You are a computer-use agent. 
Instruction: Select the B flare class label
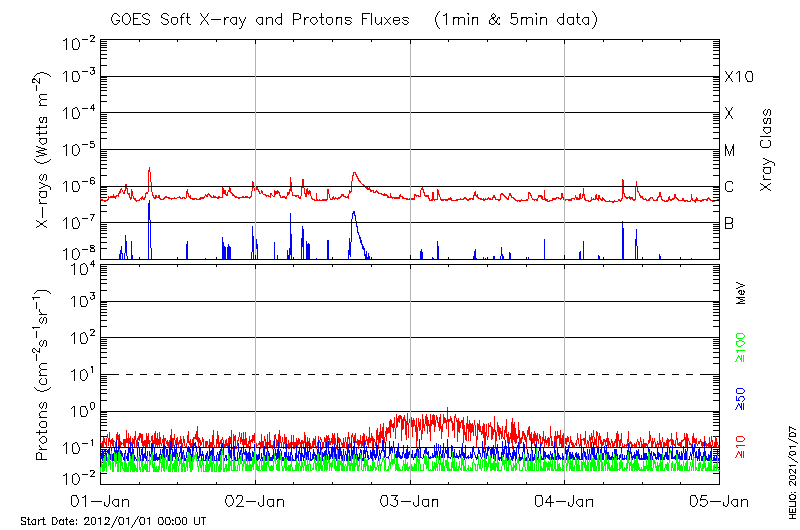tap(729, 223)
